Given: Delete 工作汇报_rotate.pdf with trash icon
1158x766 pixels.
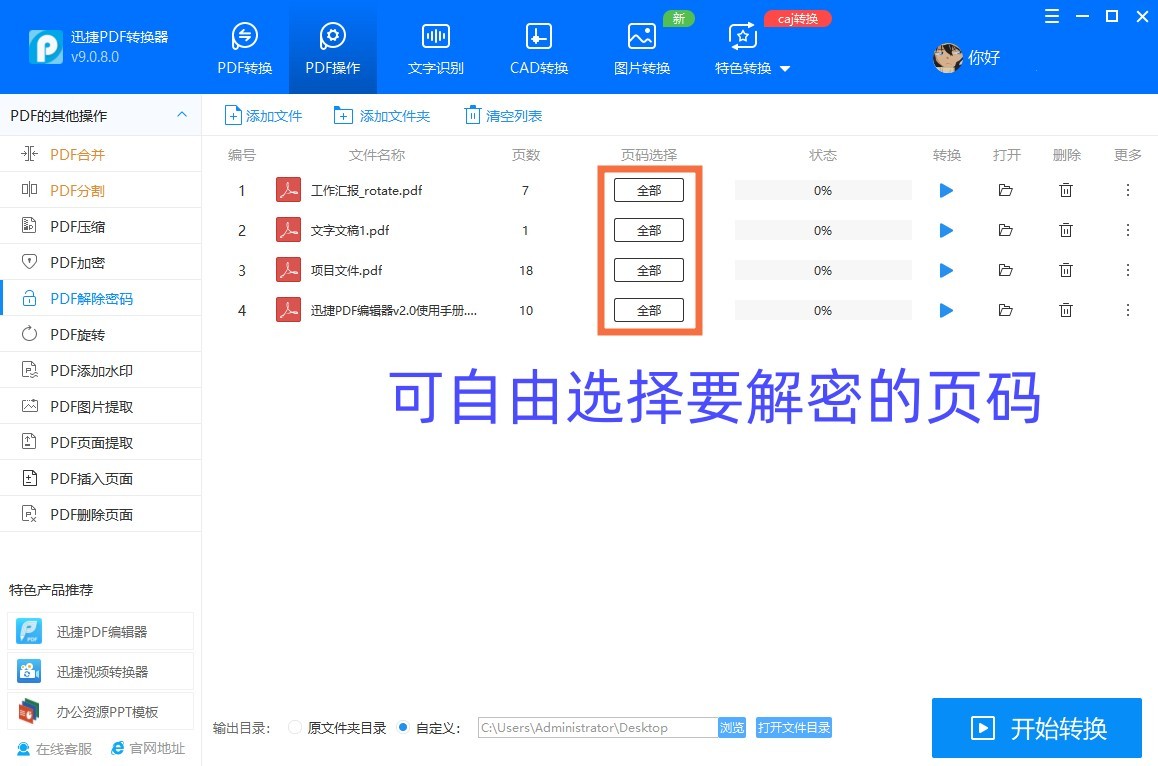Looking at the screenshot, I should pos(1066,191).
